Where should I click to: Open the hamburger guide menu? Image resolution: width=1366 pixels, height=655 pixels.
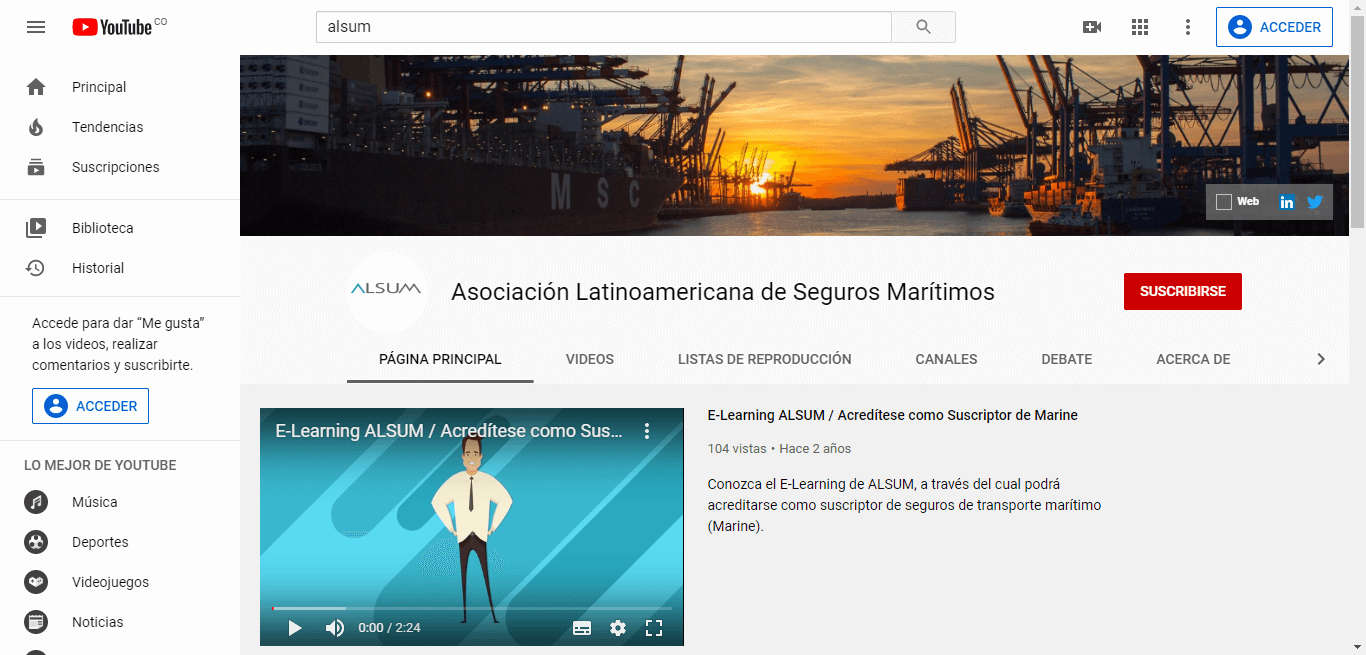tap(36, 27)
